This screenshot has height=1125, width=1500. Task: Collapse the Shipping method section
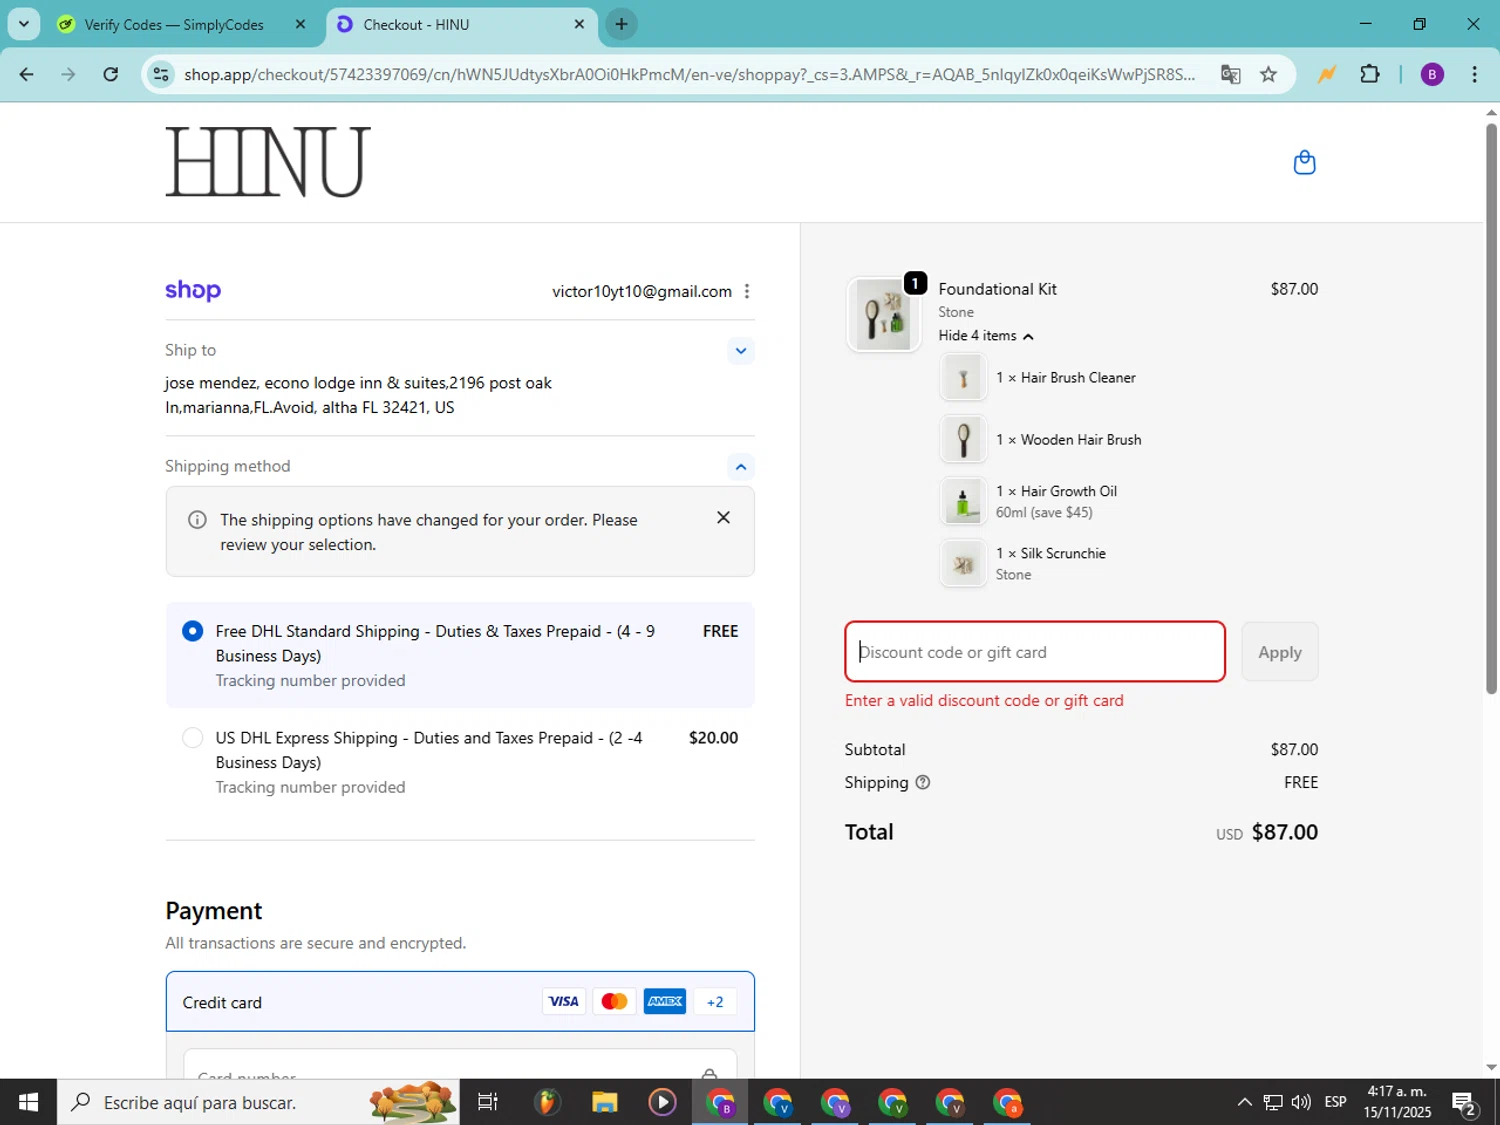(740, 467)
